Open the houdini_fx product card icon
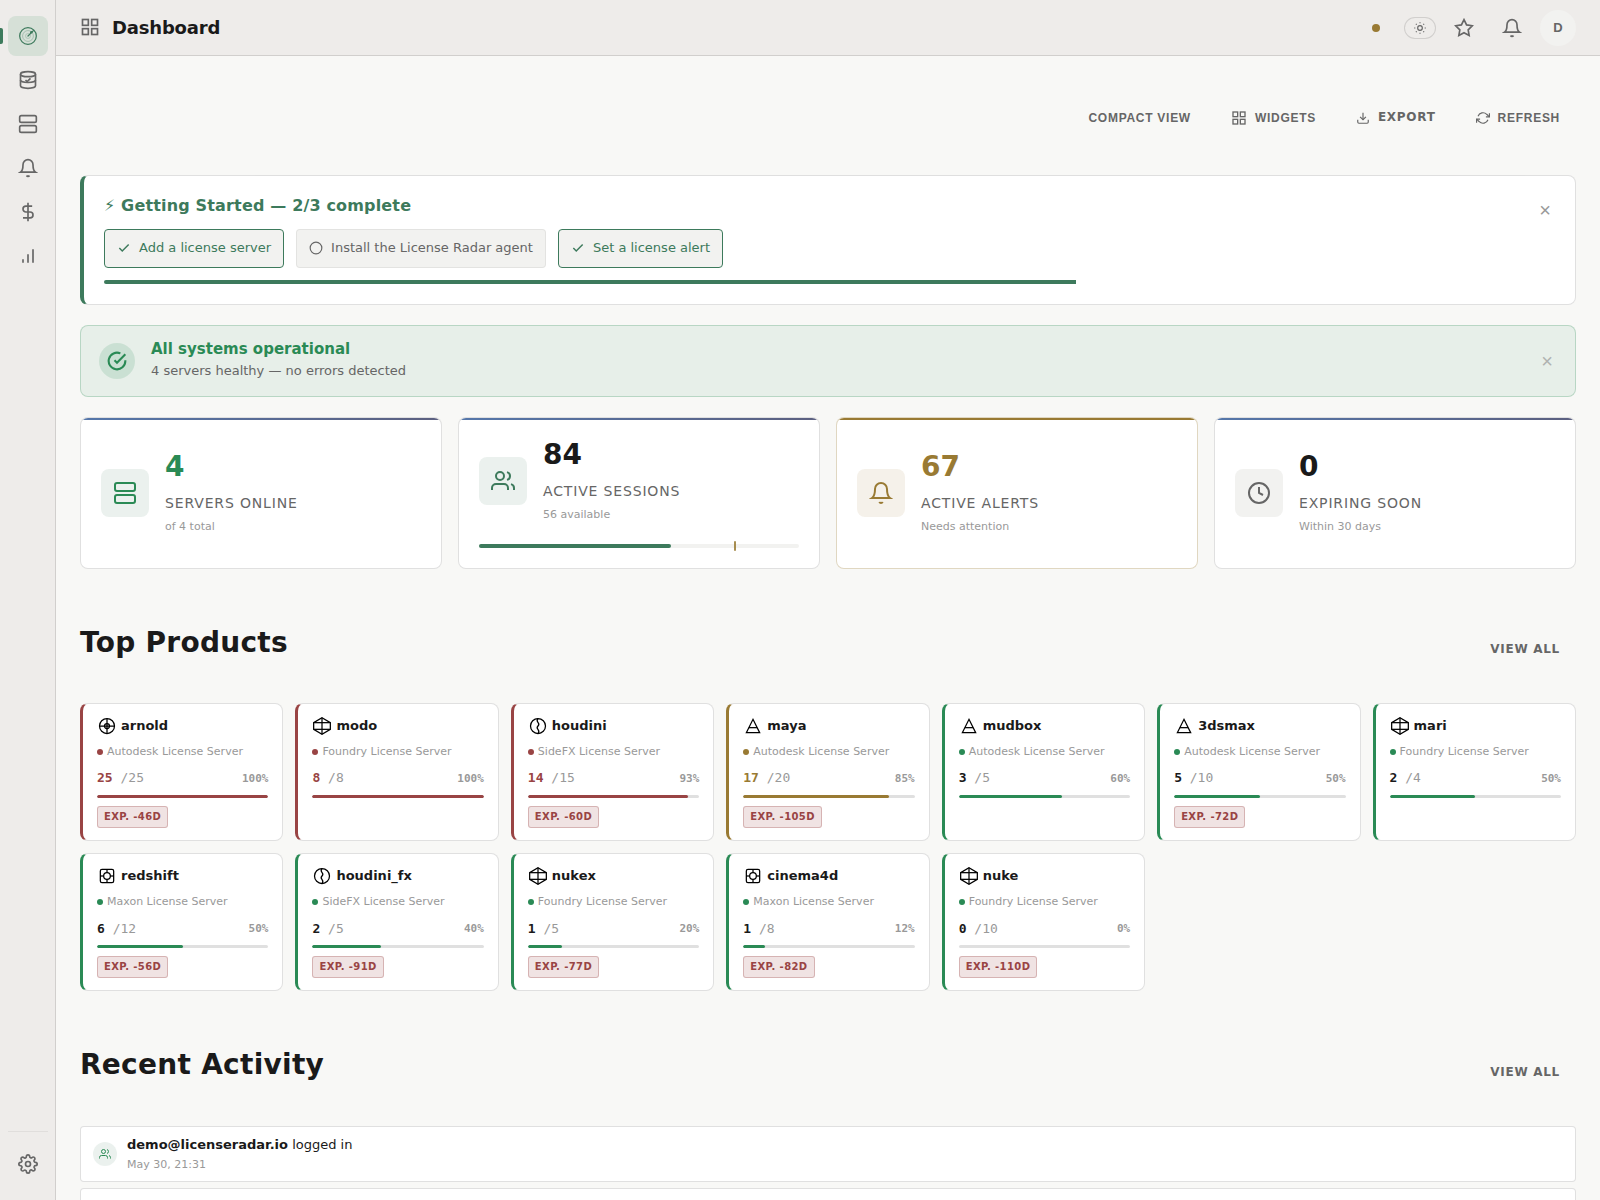The image size is (1600, 1200). (x=322, y=876)
